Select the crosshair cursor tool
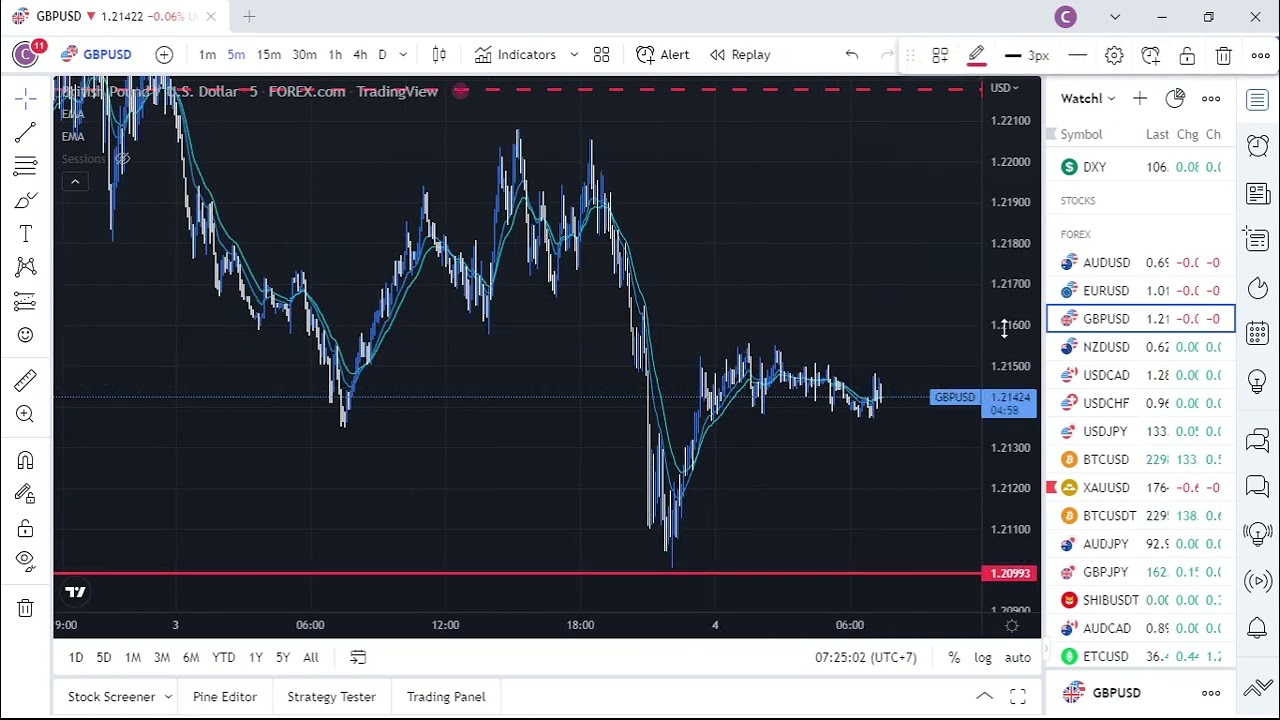This screenshot has height=720, width=1280. click(26, 97)
